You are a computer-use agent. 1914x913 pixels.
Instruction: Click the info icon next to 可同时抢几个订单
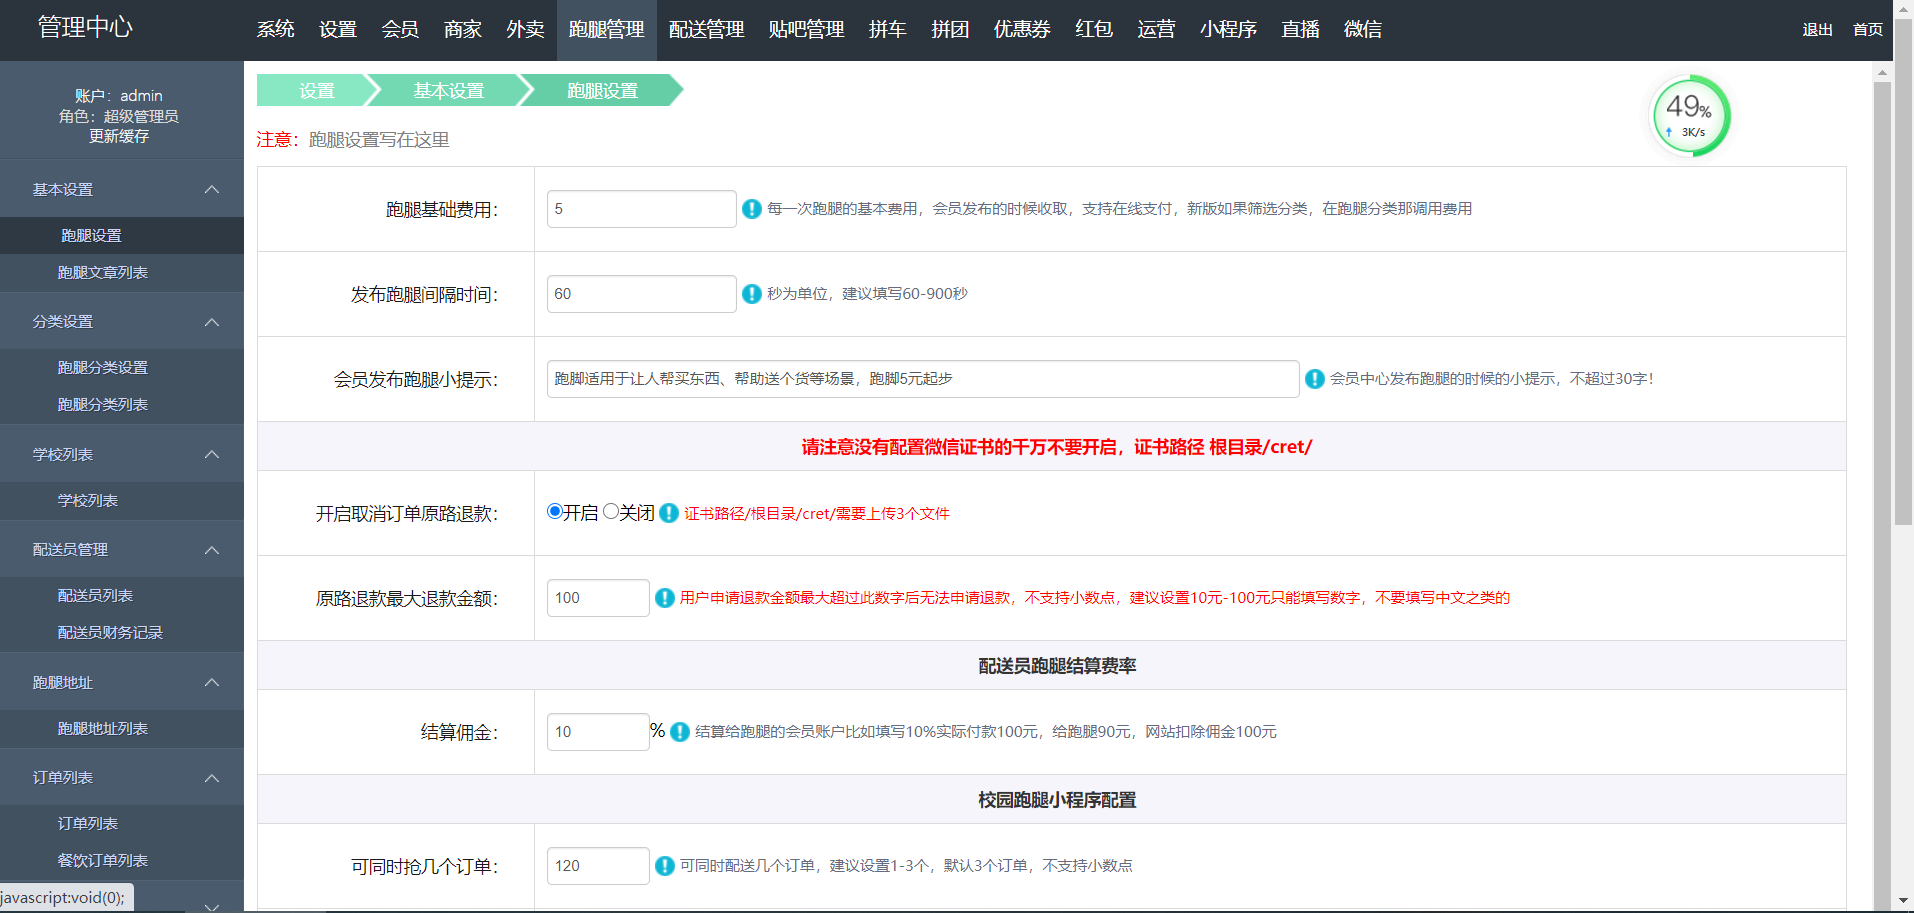(x=664, y=866)
